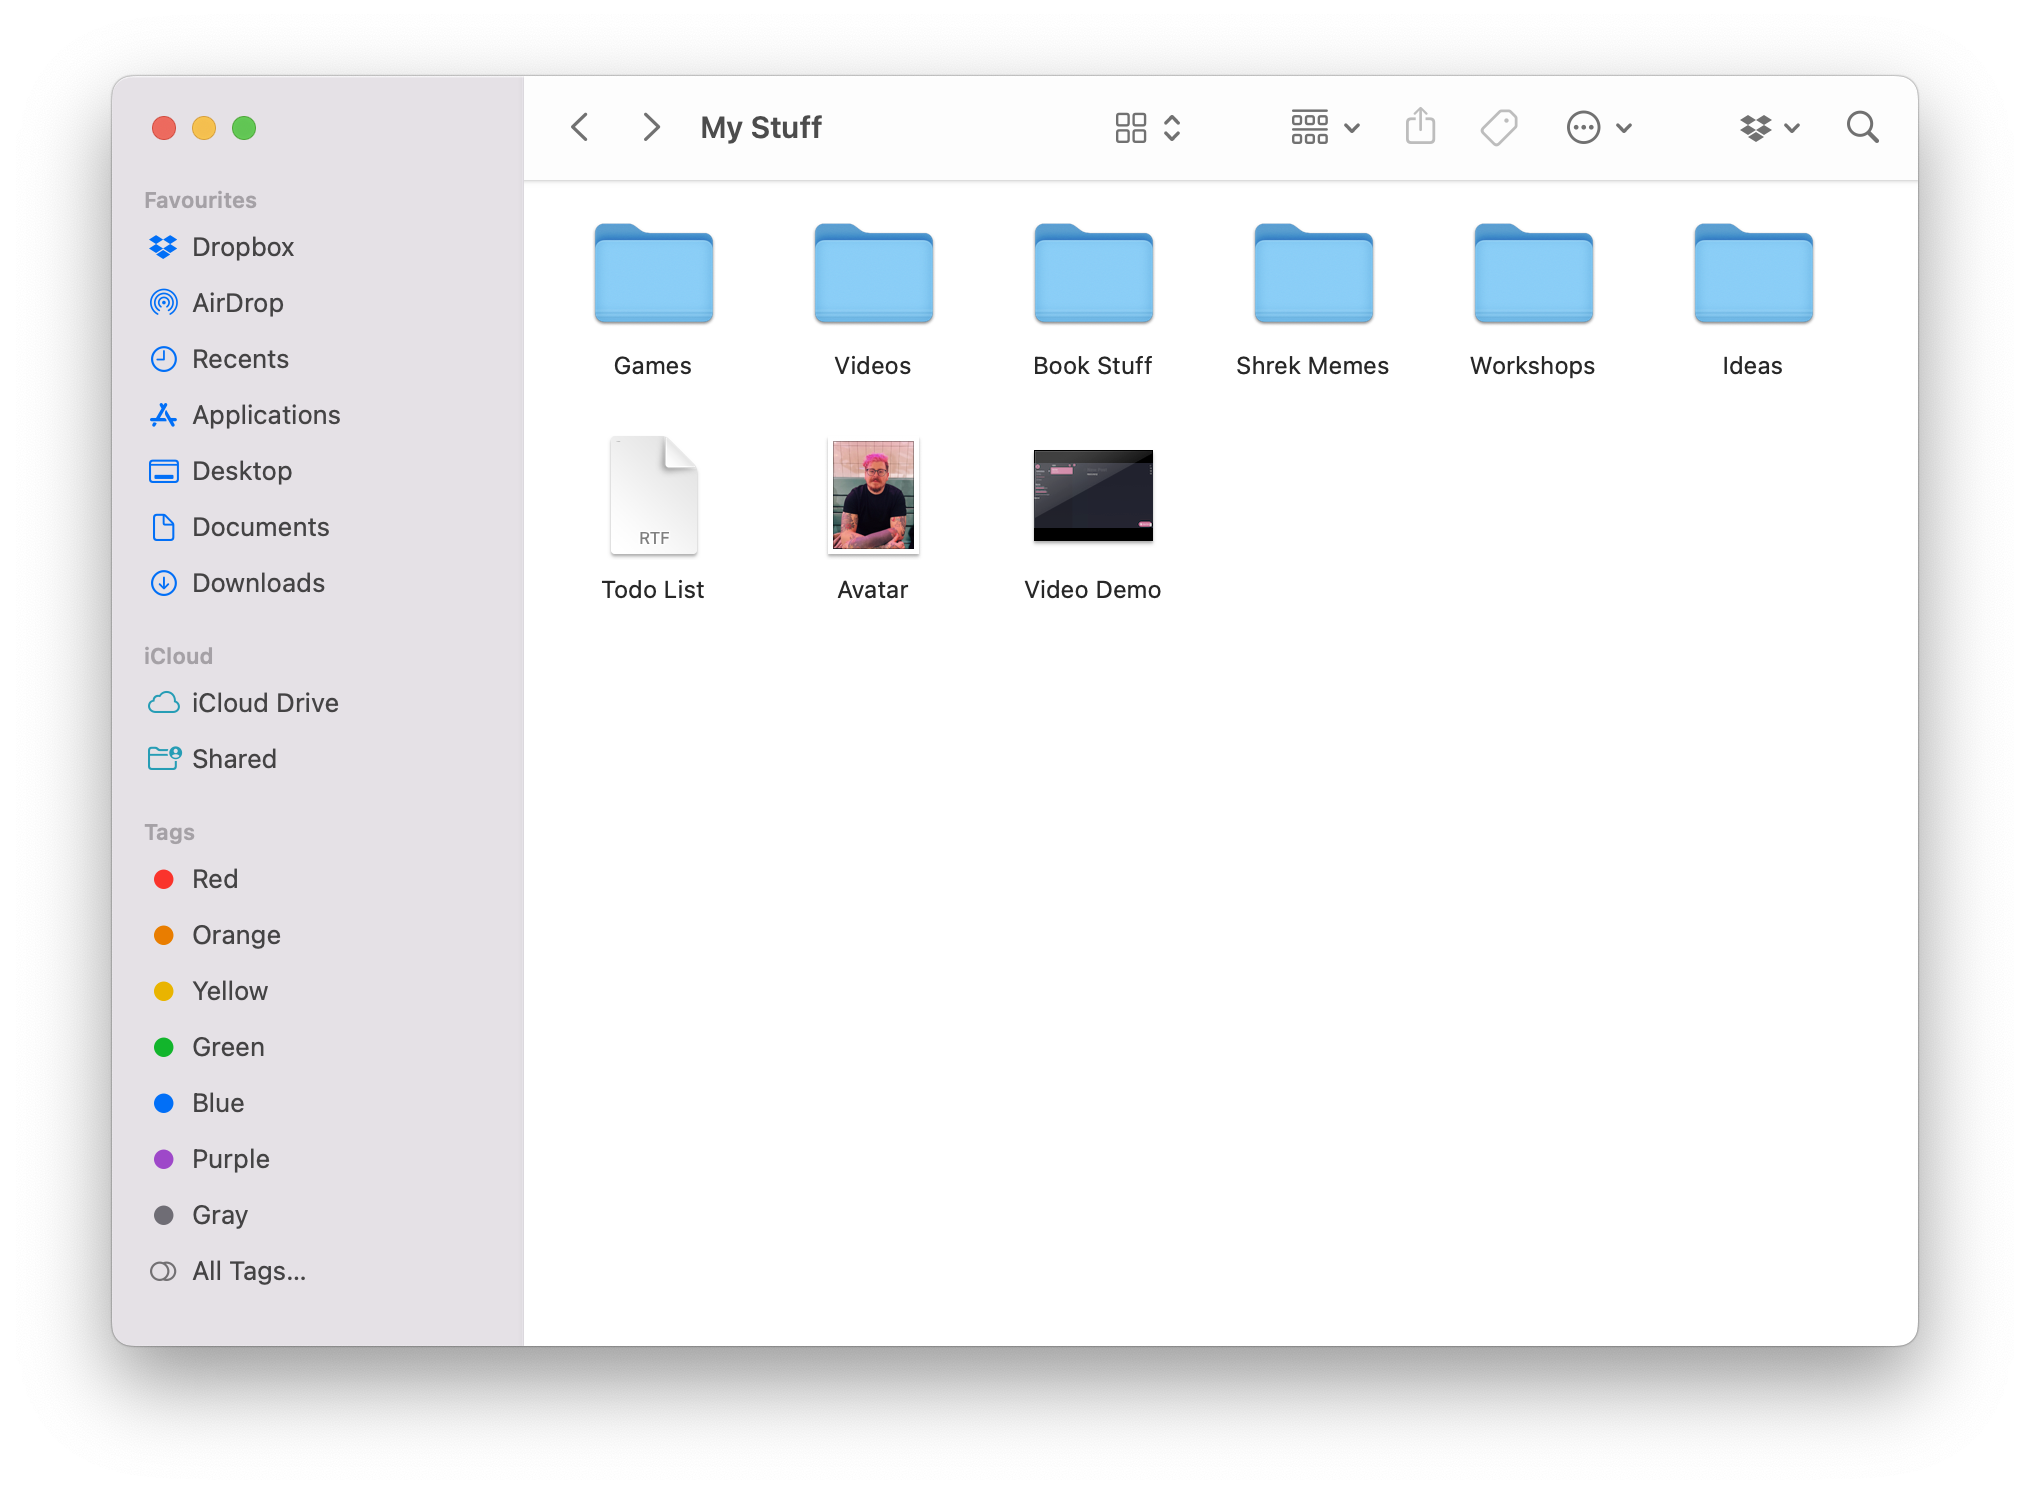Open the icon view switcher dropdown
This screenshot has height=1494, width=2030.
(1148, 127)
